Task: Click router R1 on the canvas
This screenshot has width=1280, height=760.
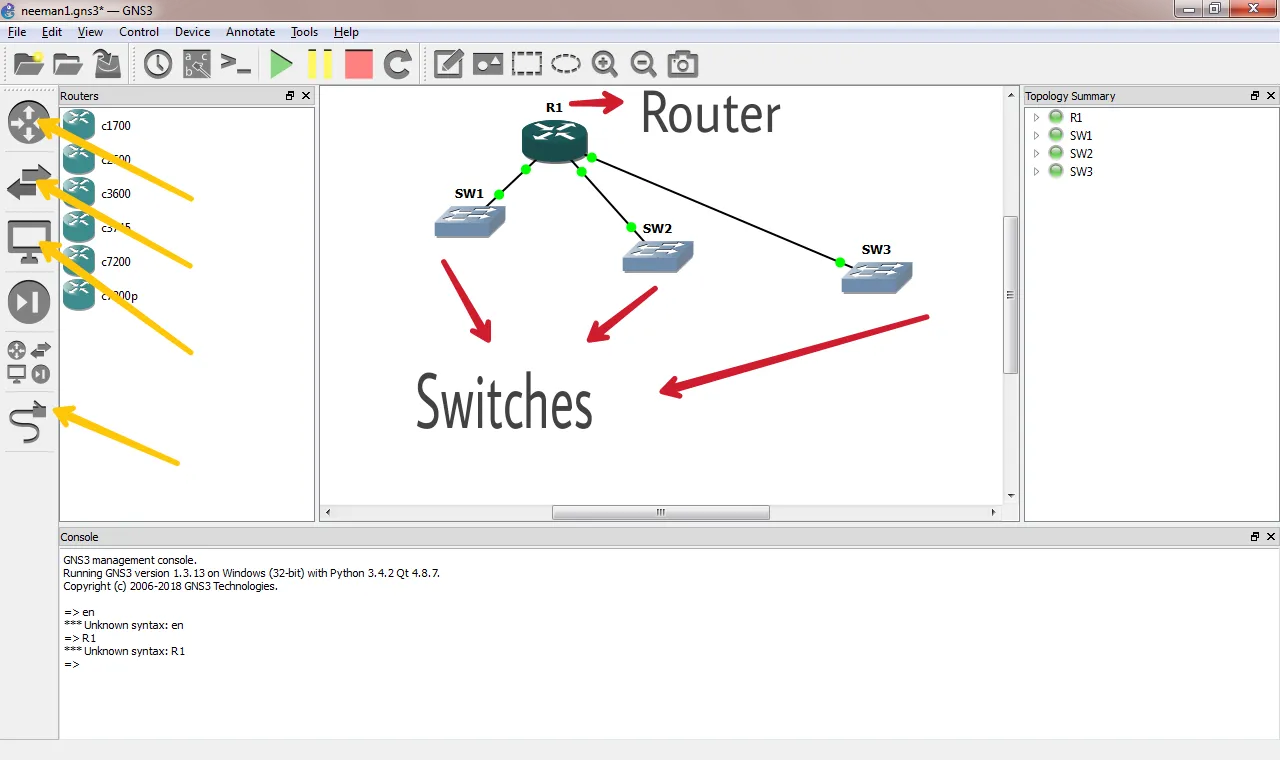Action: (x=554, y=140)
